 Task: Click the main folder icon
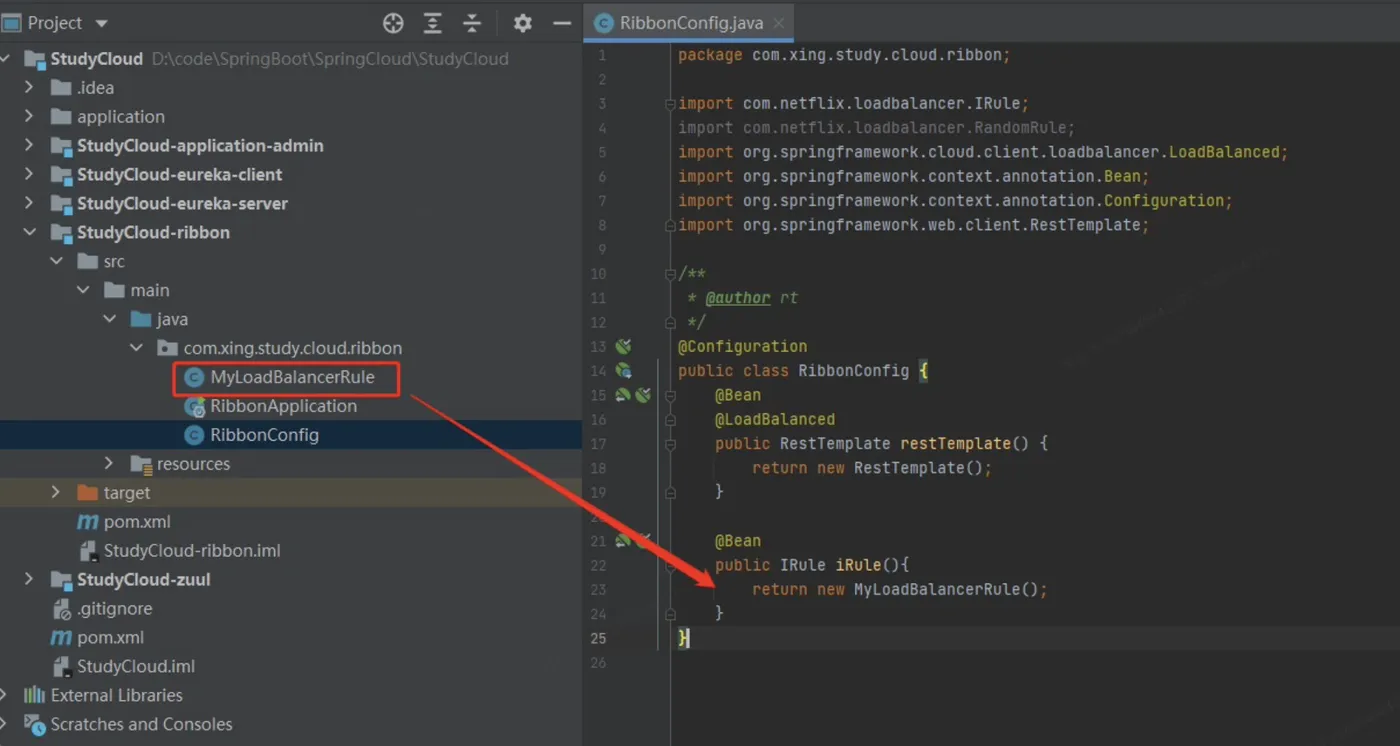tap(114, 291)
